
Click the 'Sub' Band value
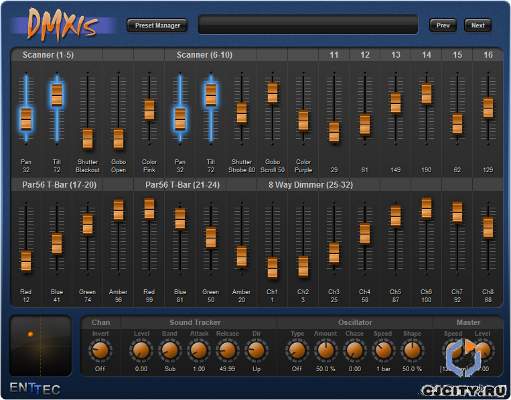pyautogui.click(x=170, y=369)
